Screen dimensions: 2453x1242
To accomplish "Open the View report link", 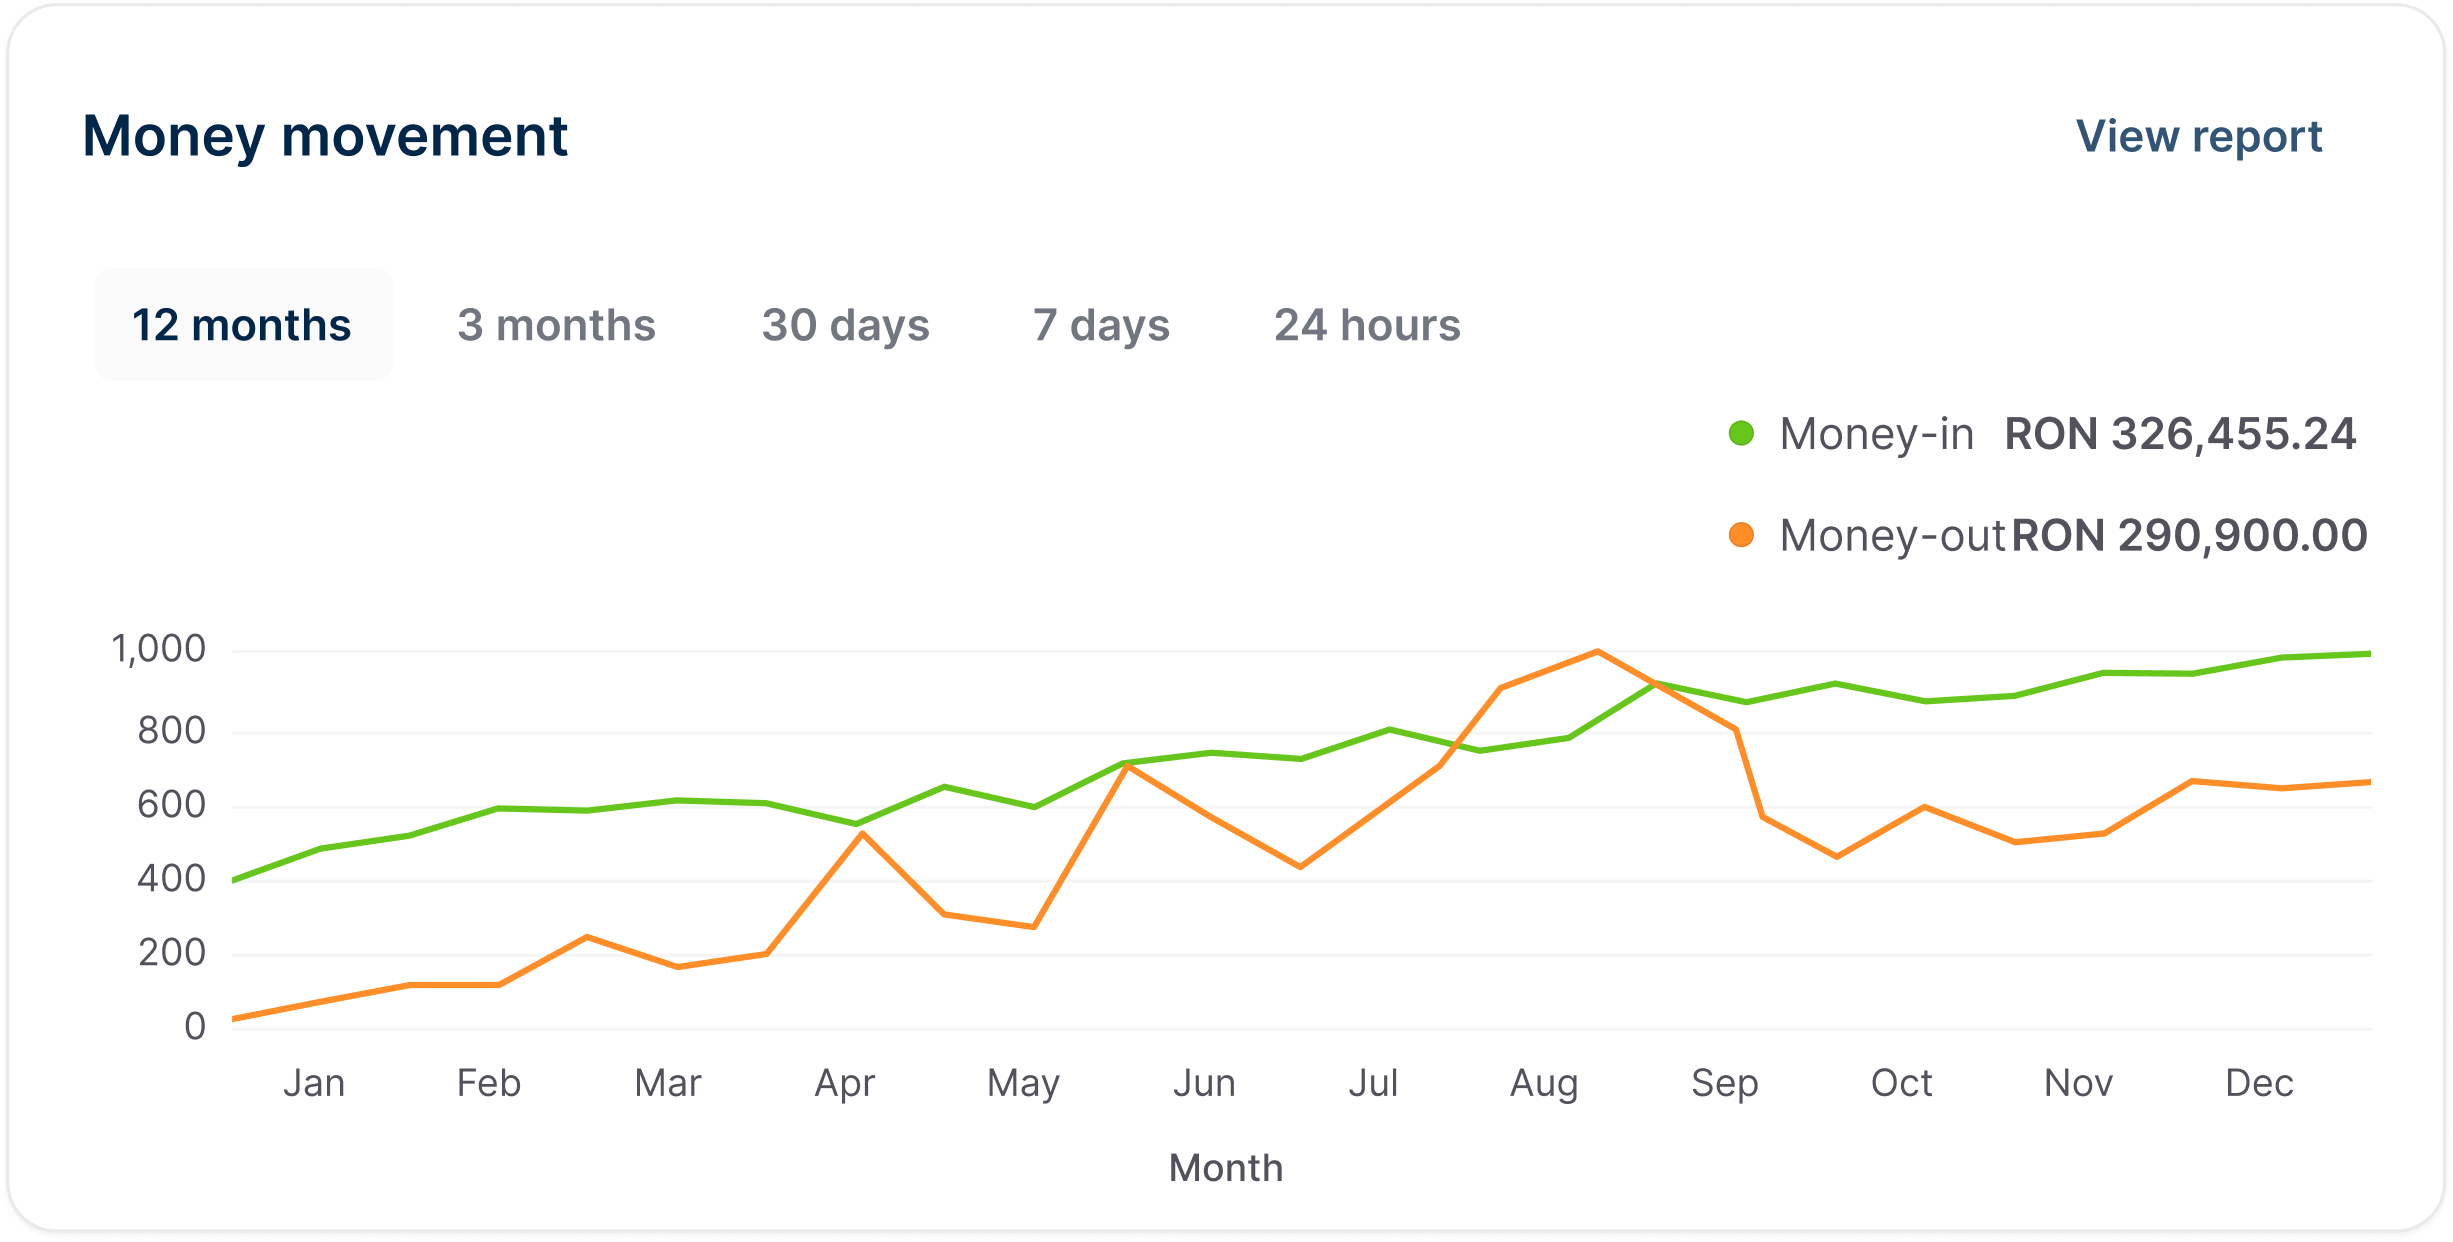I will (x=2198, y=136).
